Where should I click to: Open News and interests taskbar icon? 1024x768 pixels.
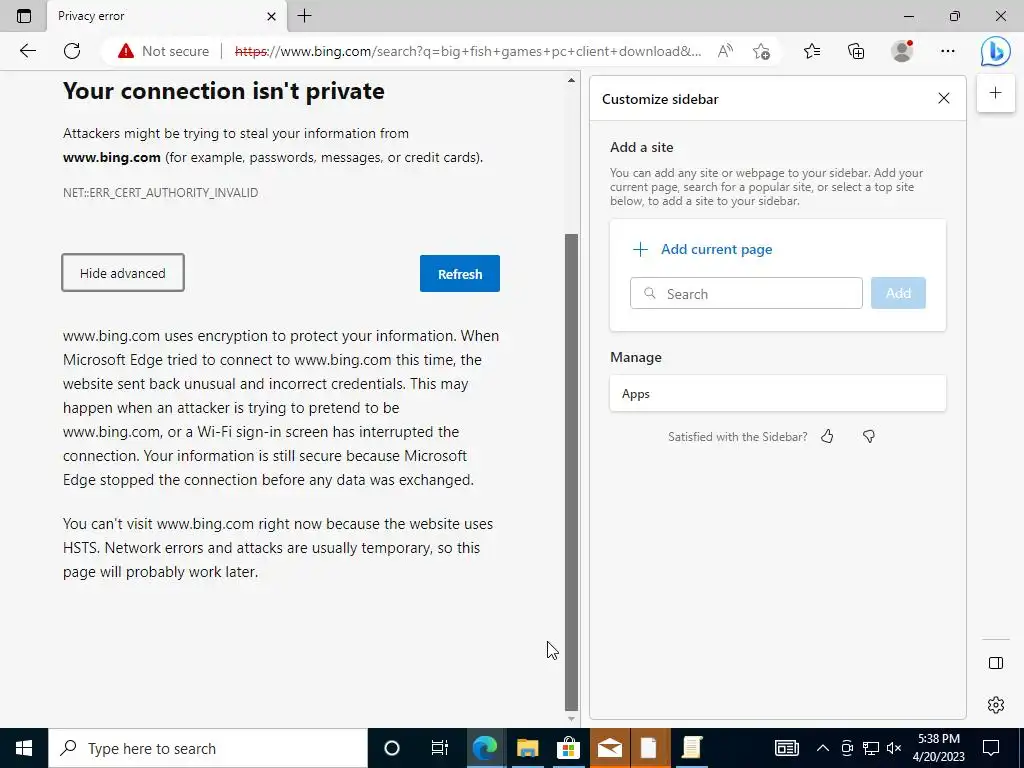point(786,748)
